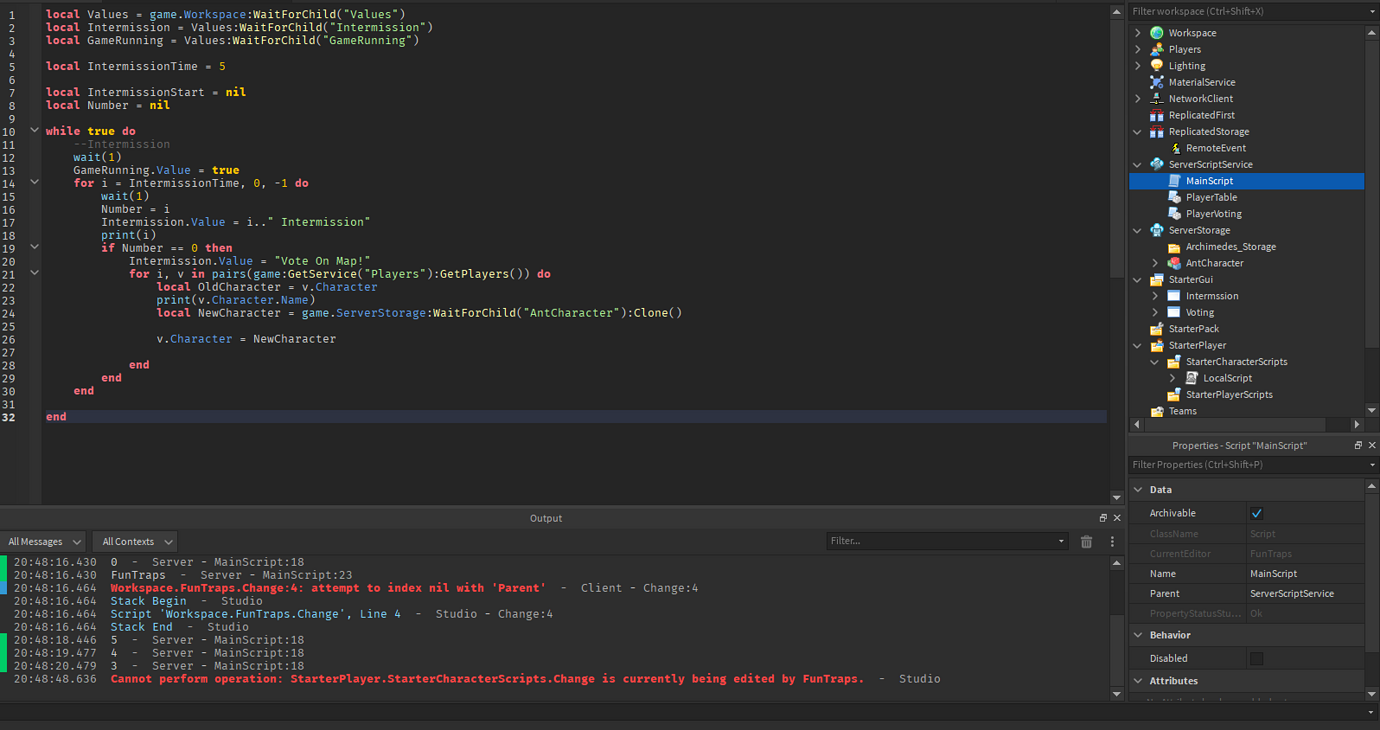Viewport: 1380px width, 730px height.
Task: Clear the Output log with trash icon
Action: pos(1086,541)
